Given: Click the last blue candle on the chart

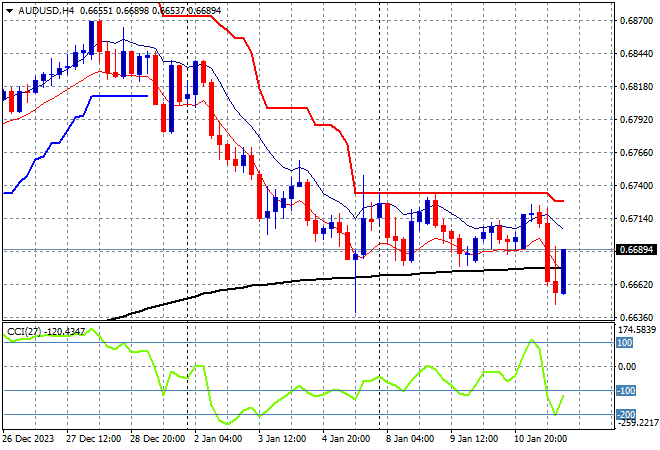Looking at the screenshot, I should (564, 271).
